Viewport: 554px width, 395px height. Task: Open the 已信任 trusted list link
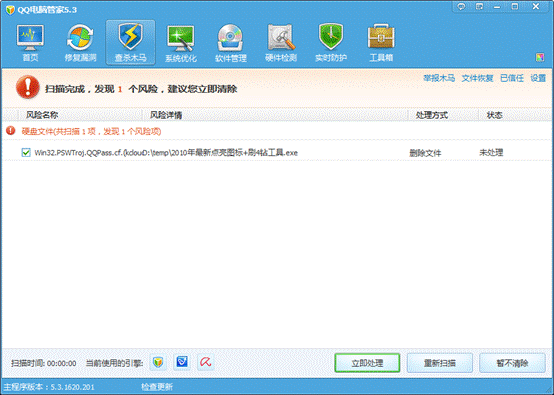pyautogui.click(x=512, y=78)
